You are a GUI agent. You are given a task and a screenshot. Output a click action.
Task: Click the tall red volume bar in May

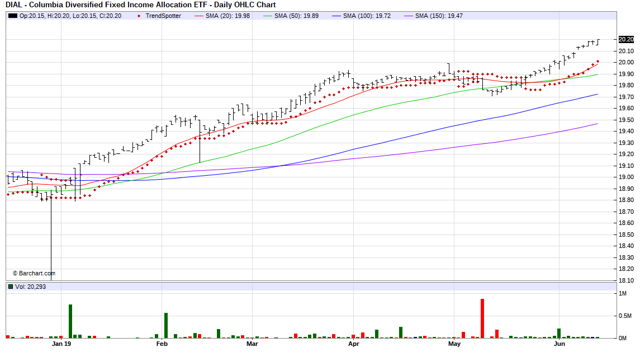482,319
